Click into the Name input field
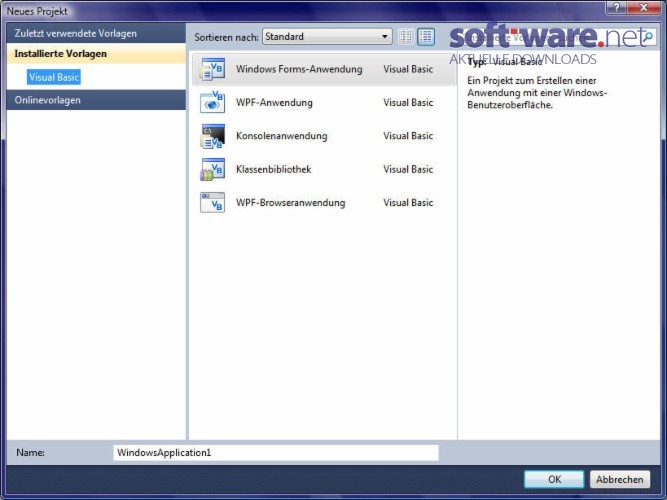Image resolution: width=667 pixels, height=500 pixels. pyautogui.click(x=276, y=452)
